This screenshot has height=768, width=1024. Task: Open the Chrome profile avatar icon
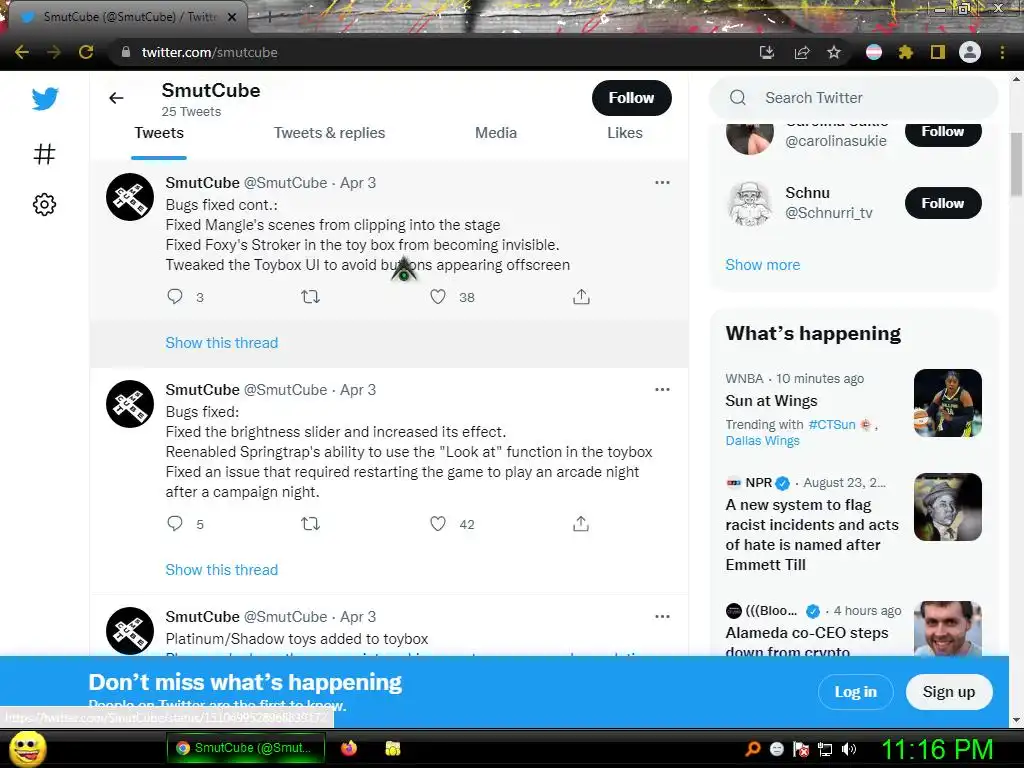[x=970, y=52]
